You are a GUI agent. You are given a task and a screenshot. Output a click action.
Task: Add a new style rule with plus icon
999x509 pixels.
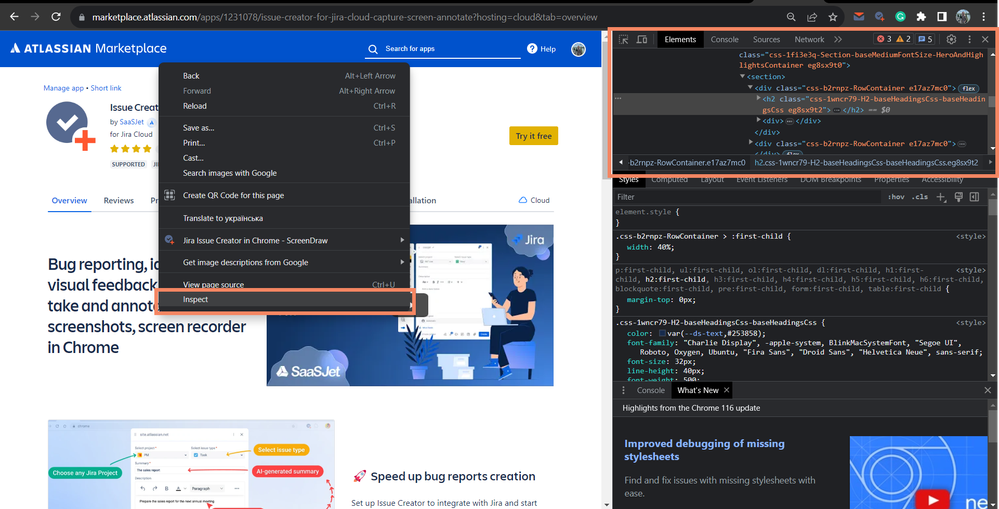(x=940, y=197)
